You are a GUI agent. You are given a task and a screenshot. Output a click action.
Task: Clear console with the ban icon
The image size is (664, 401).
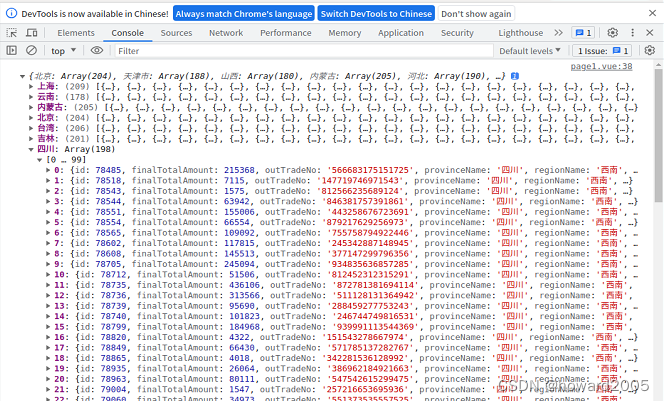31,50
